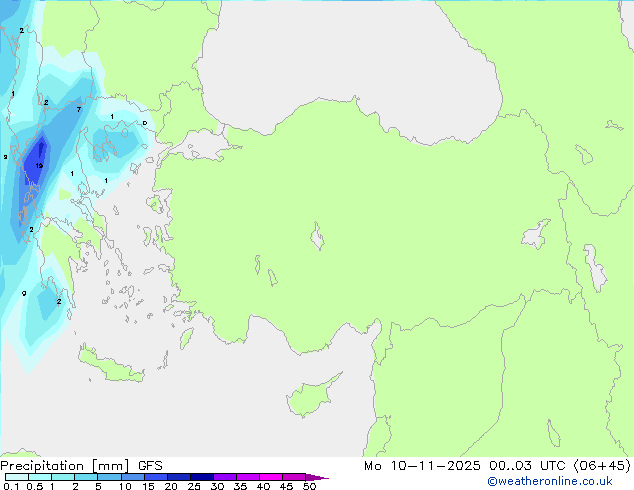Click the date text 'Mo 10-11-2025'
The width and height of the screenshot is (634, 490).
[x=422, y=466]
